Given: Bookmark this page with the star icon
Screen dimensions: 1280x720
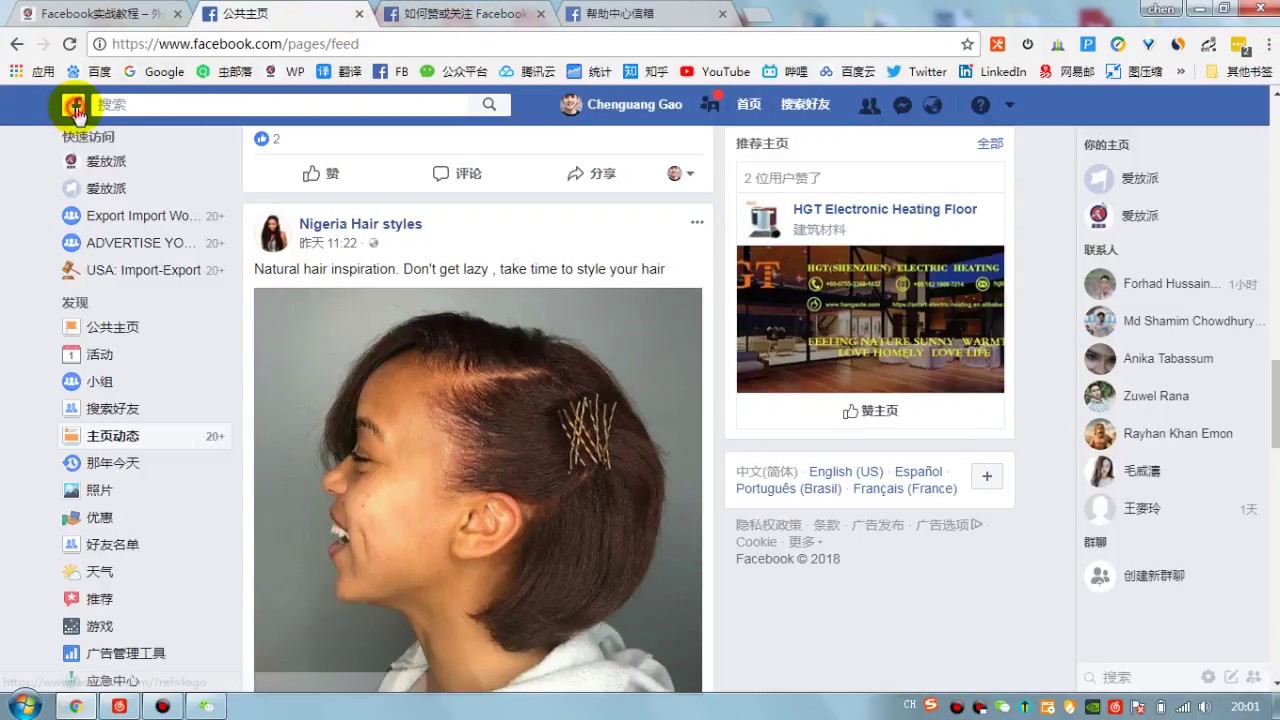Looking at the screenshot, I should tap(967, 44).
